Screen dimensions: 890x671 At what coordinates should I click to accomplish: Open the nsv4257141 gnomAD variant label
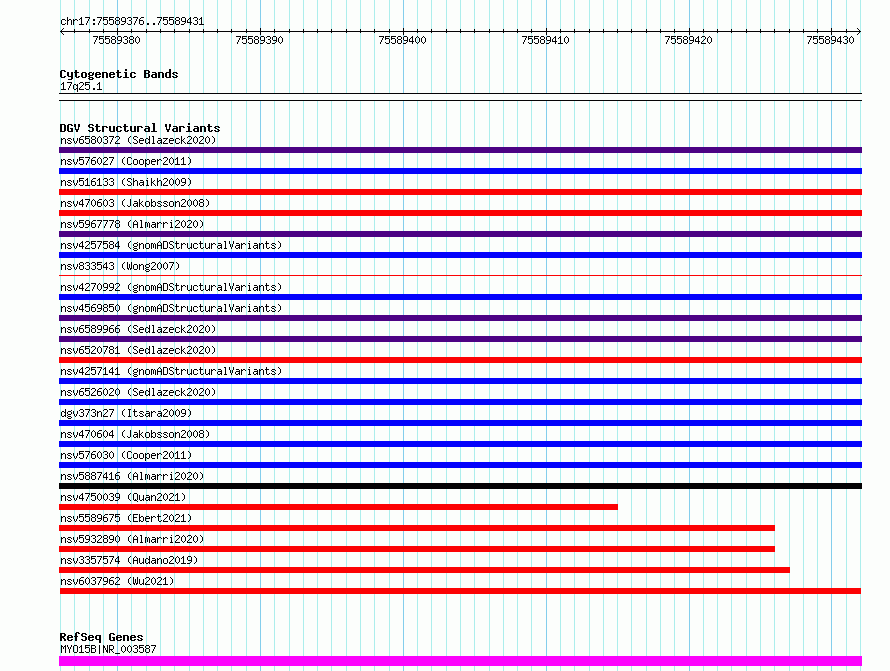tap(171, 371)
